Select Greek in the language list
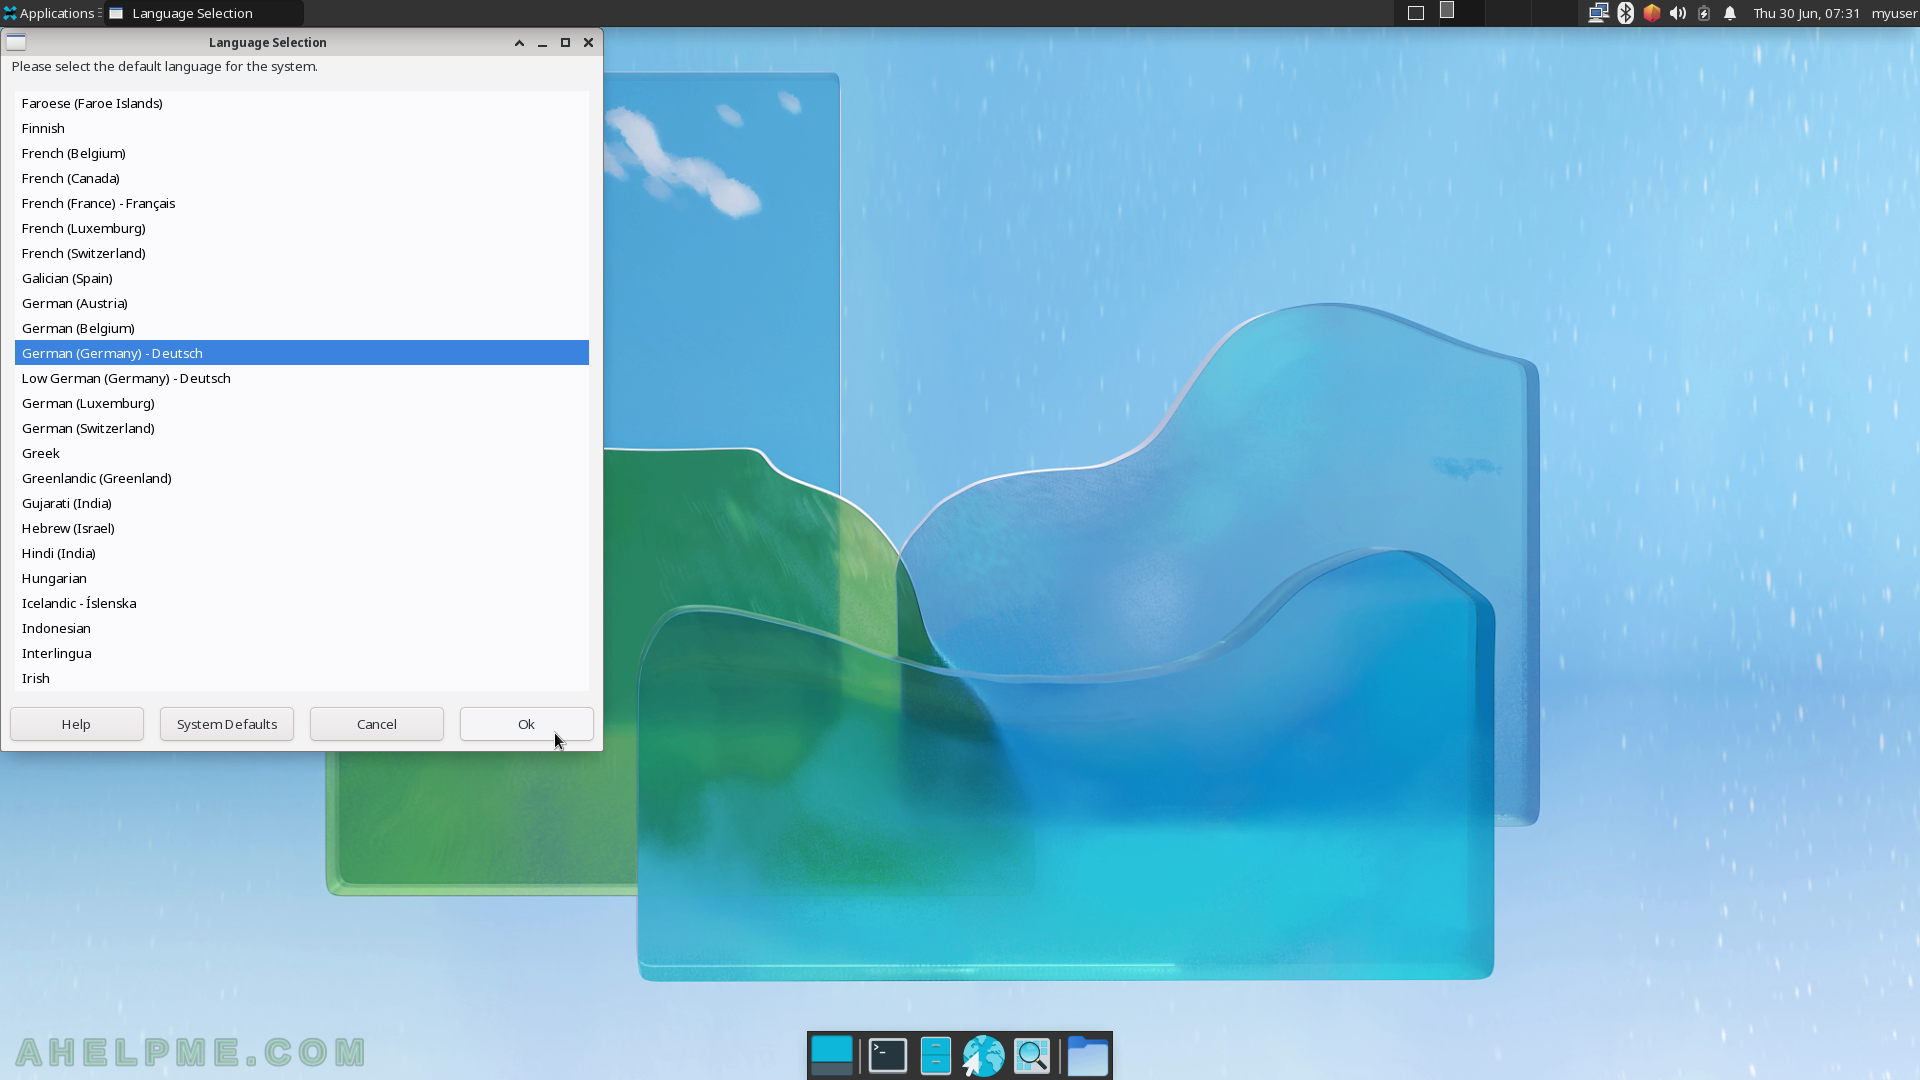1920x1080 pixels. pos(302,453)
